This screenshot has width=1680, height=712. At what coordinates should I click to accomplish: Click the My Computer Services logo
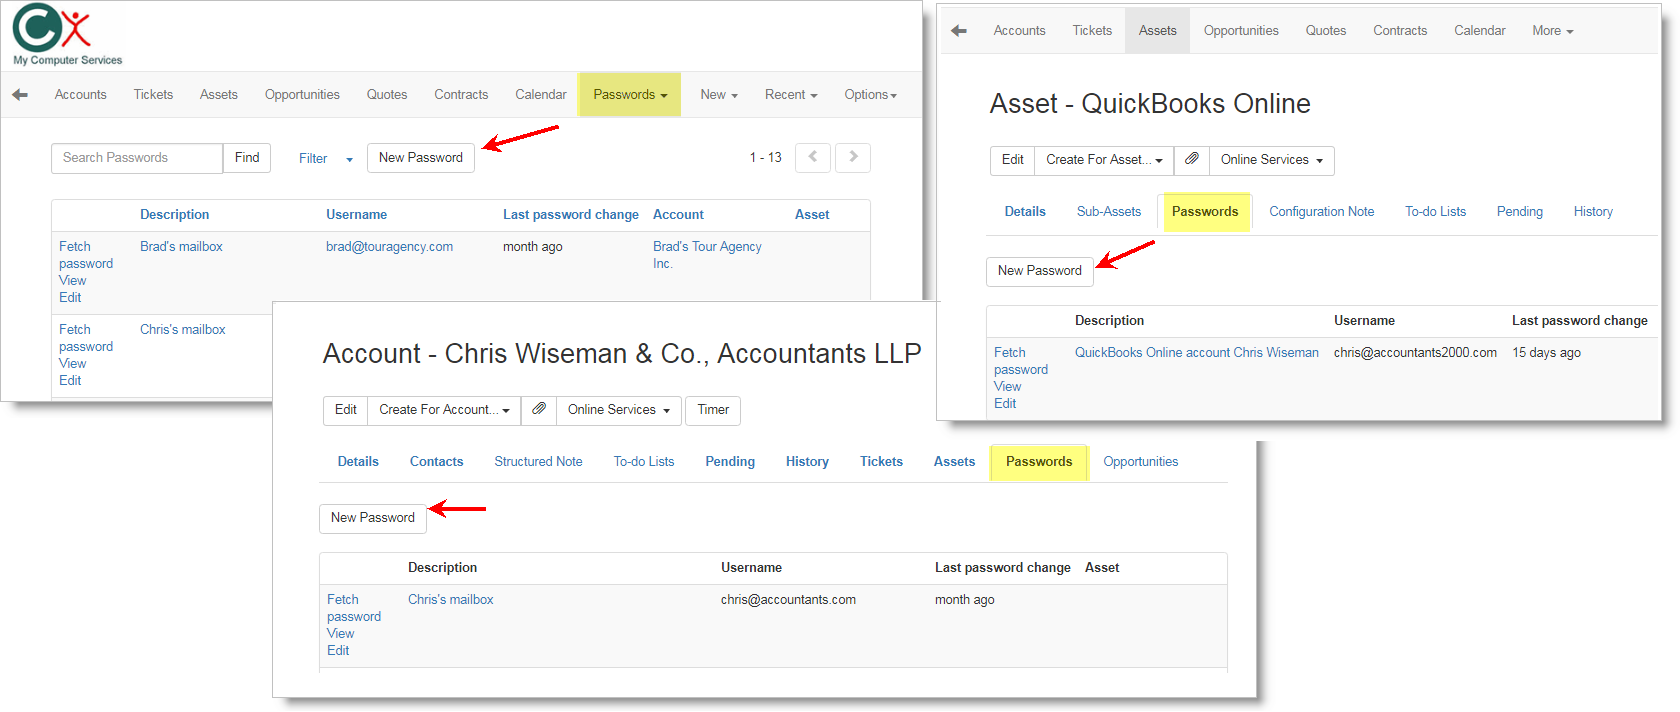(x=66, y=34)
